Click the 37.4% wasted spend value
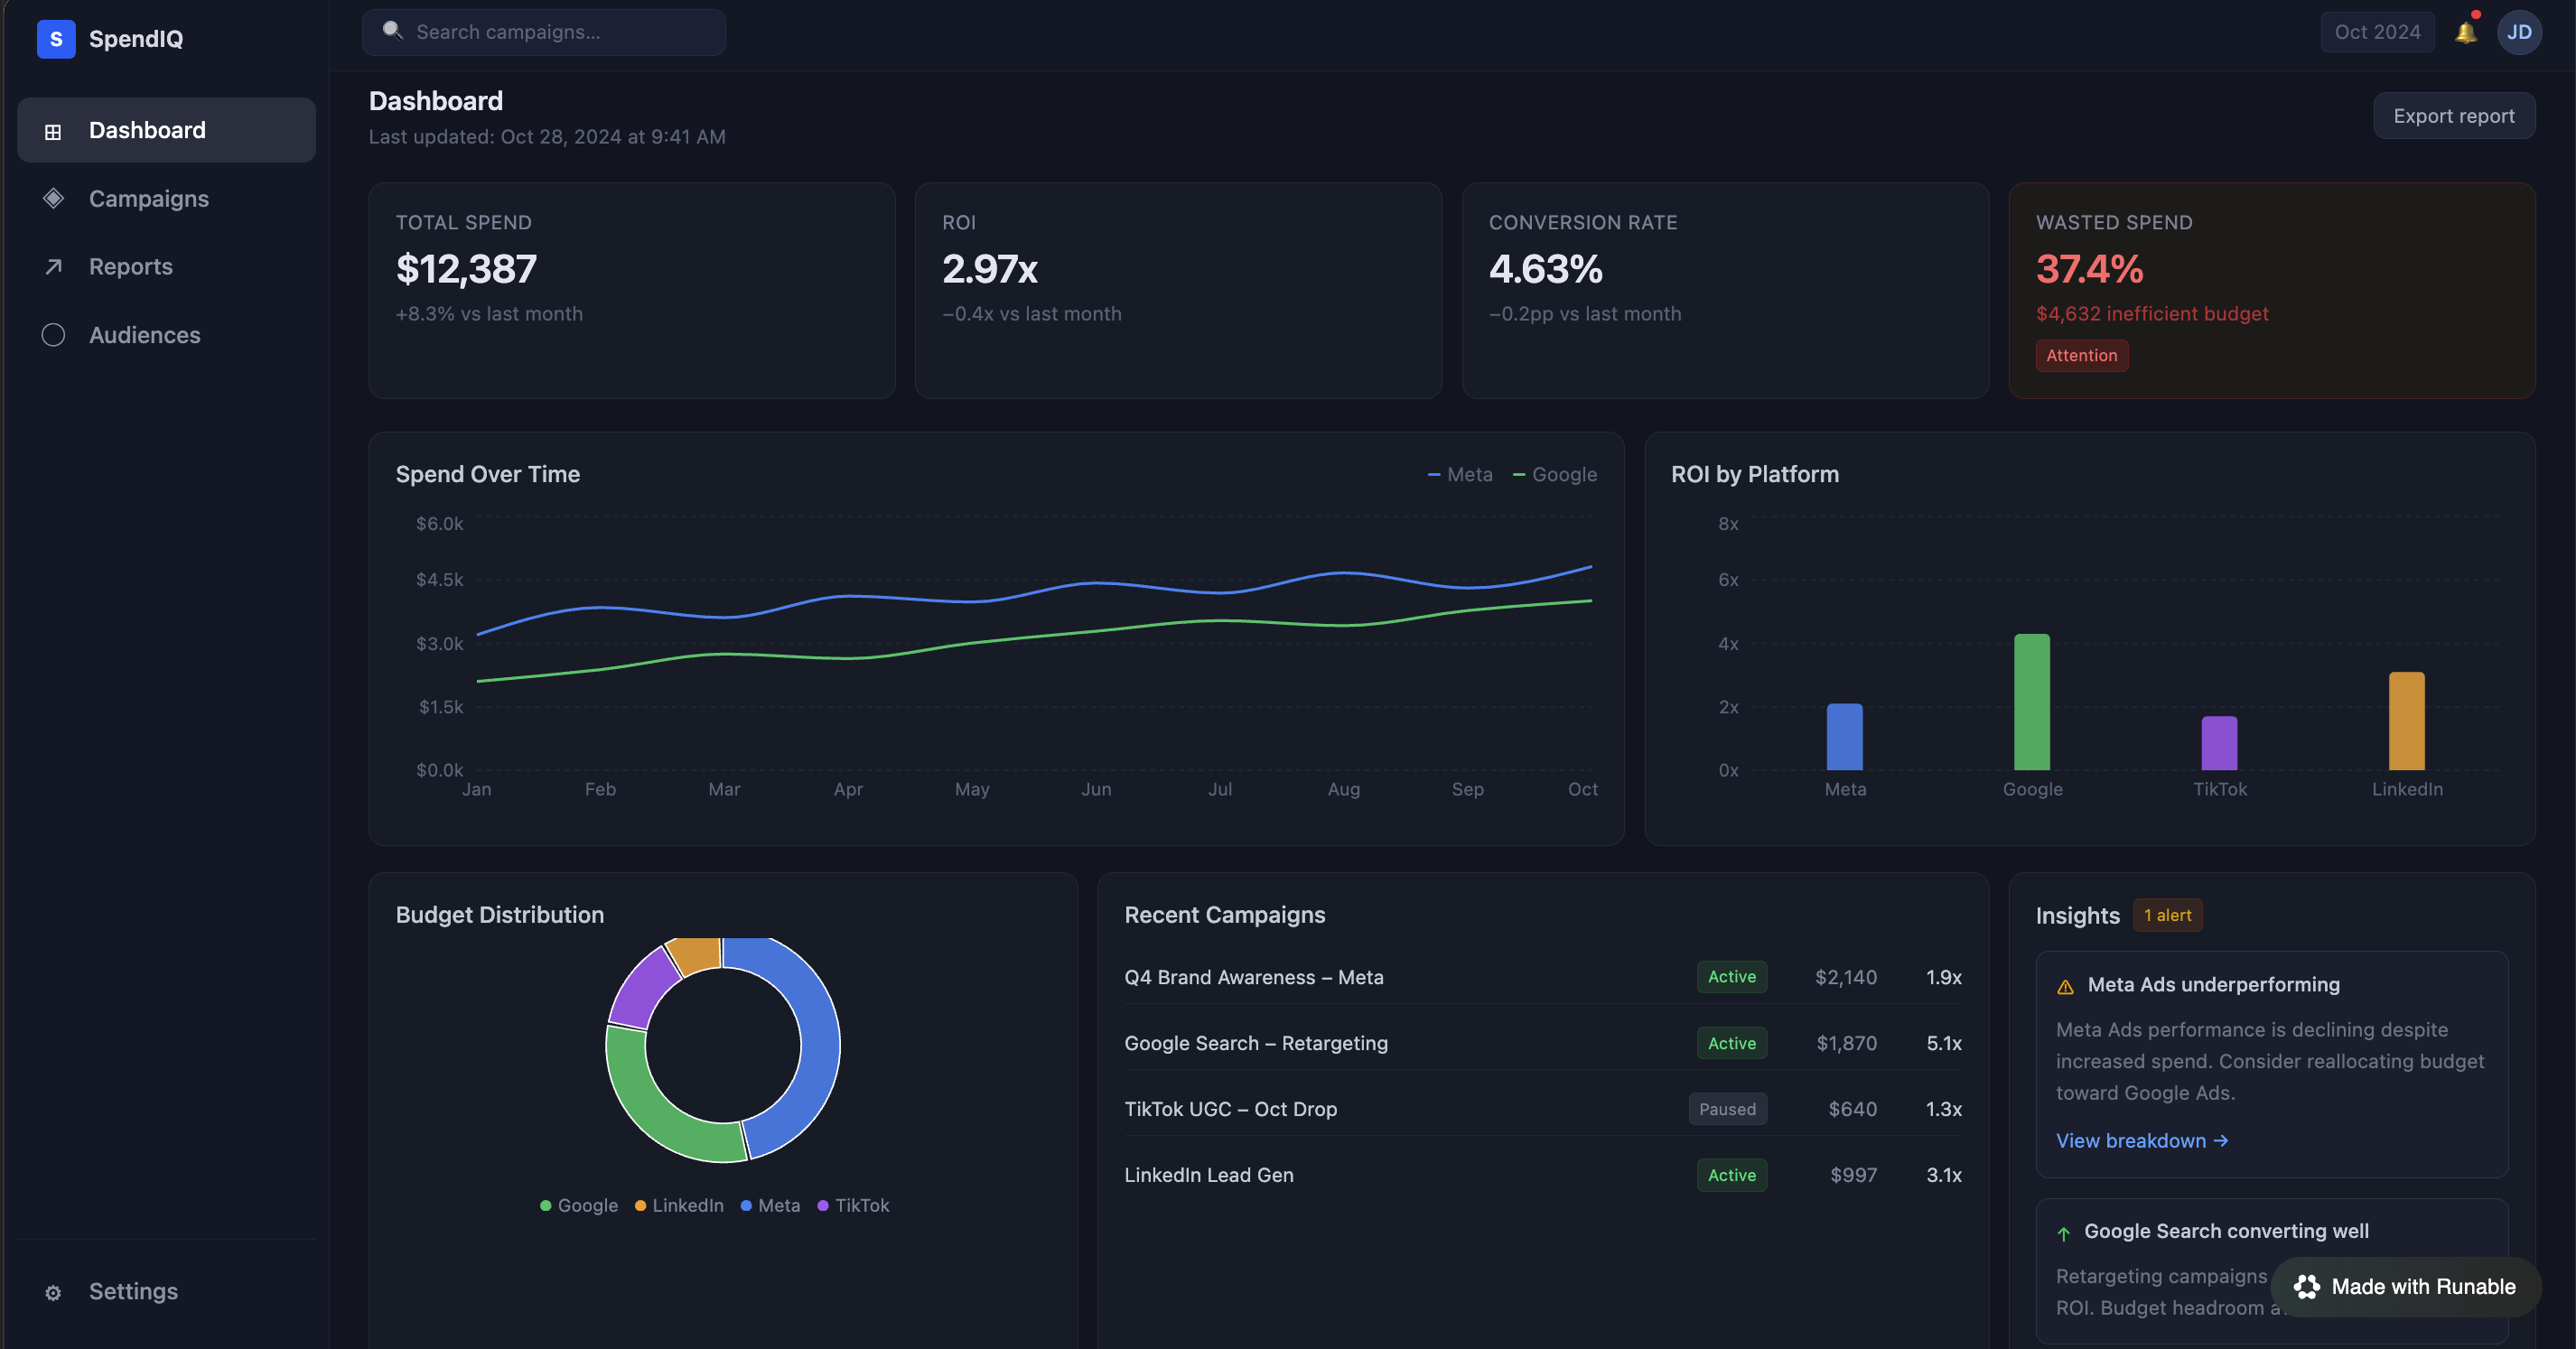The width and height of the screenshot is (2576, 1349). [x=2089, y=268]
